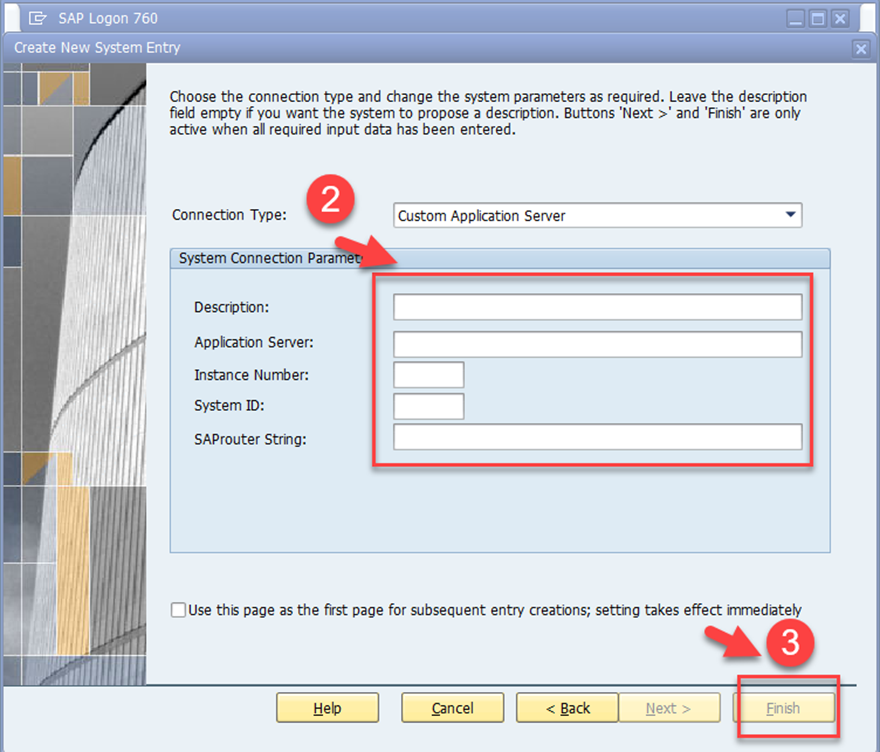Enable 'Use this page as the first page' checkbox

coord(178,610)
